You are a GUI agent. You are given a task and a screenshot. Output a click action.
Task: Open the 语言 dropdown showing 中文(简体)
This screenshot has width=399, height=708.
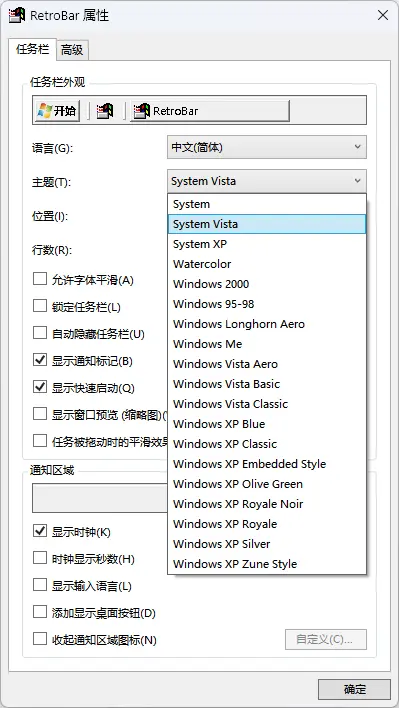(267, 147)
